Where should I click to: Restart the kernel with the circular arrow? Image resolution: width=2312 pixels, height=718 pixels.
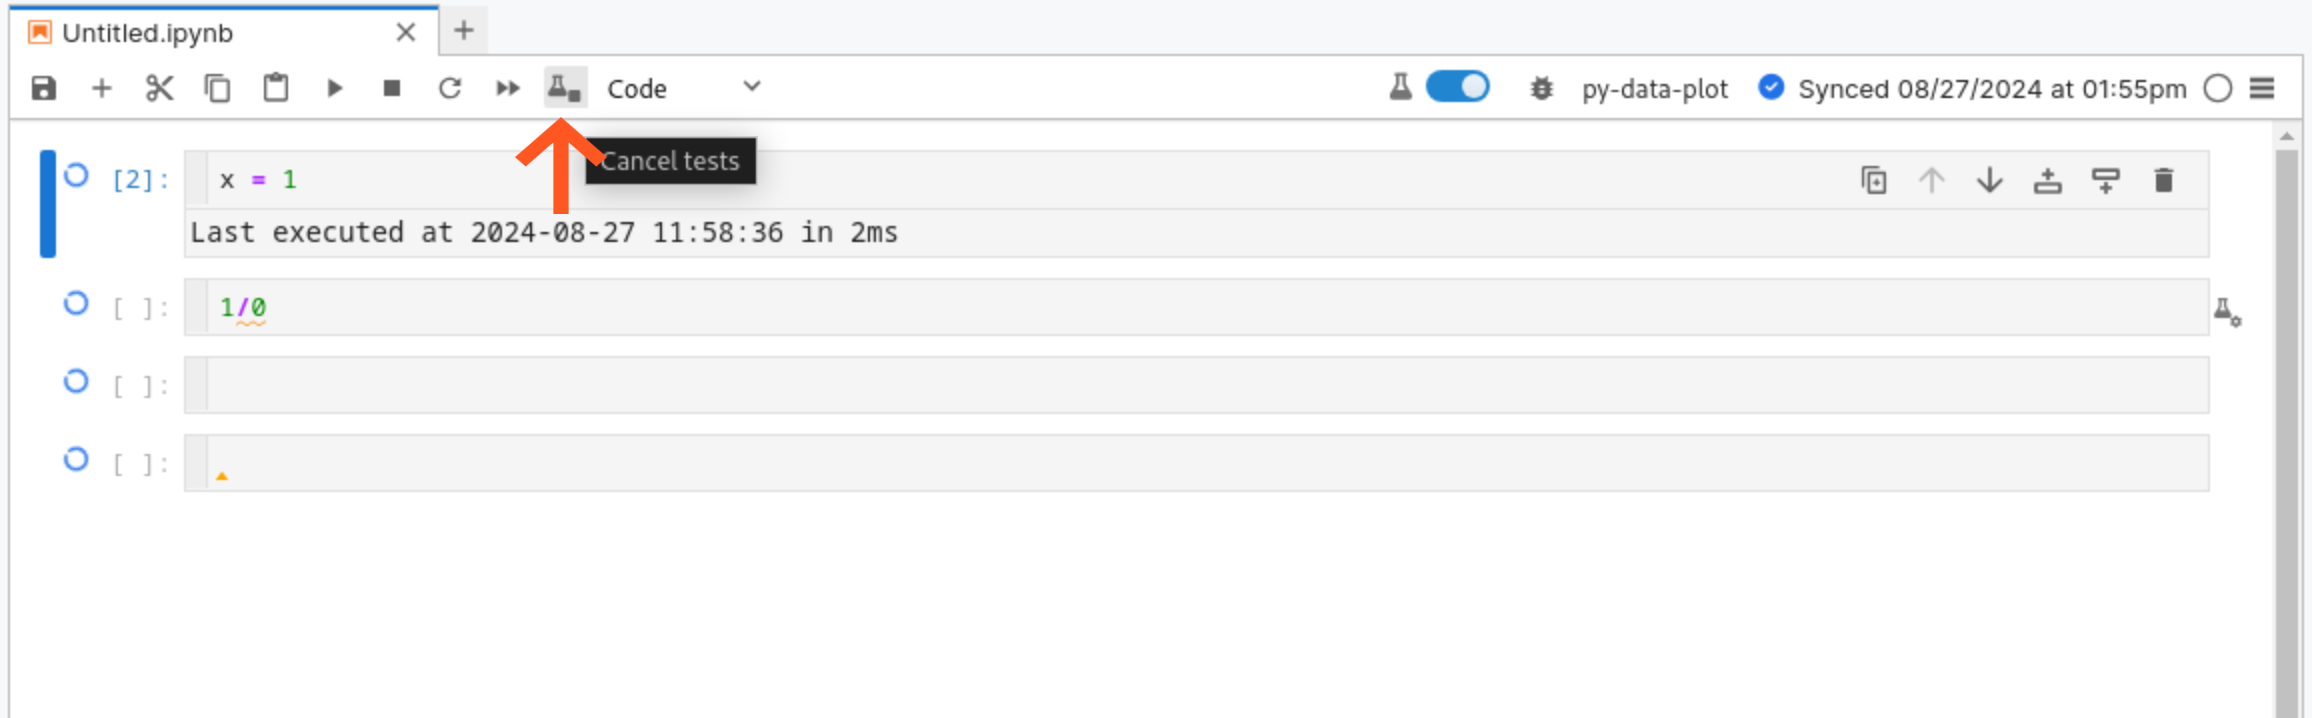450,89
